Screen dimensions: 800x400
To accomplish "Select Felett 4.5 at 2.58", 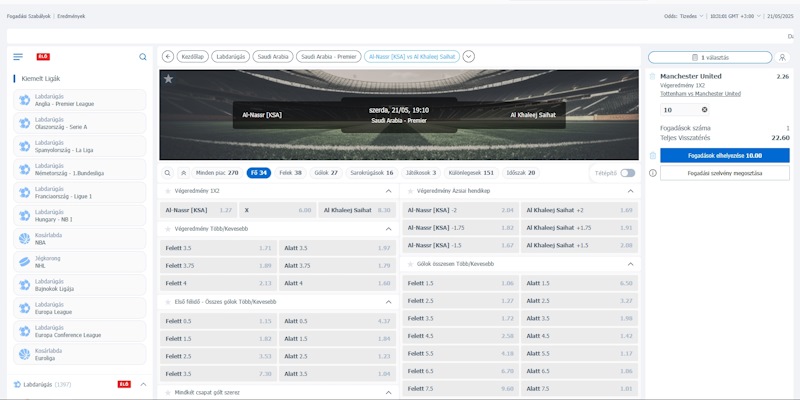I will [x=460, y=336].
